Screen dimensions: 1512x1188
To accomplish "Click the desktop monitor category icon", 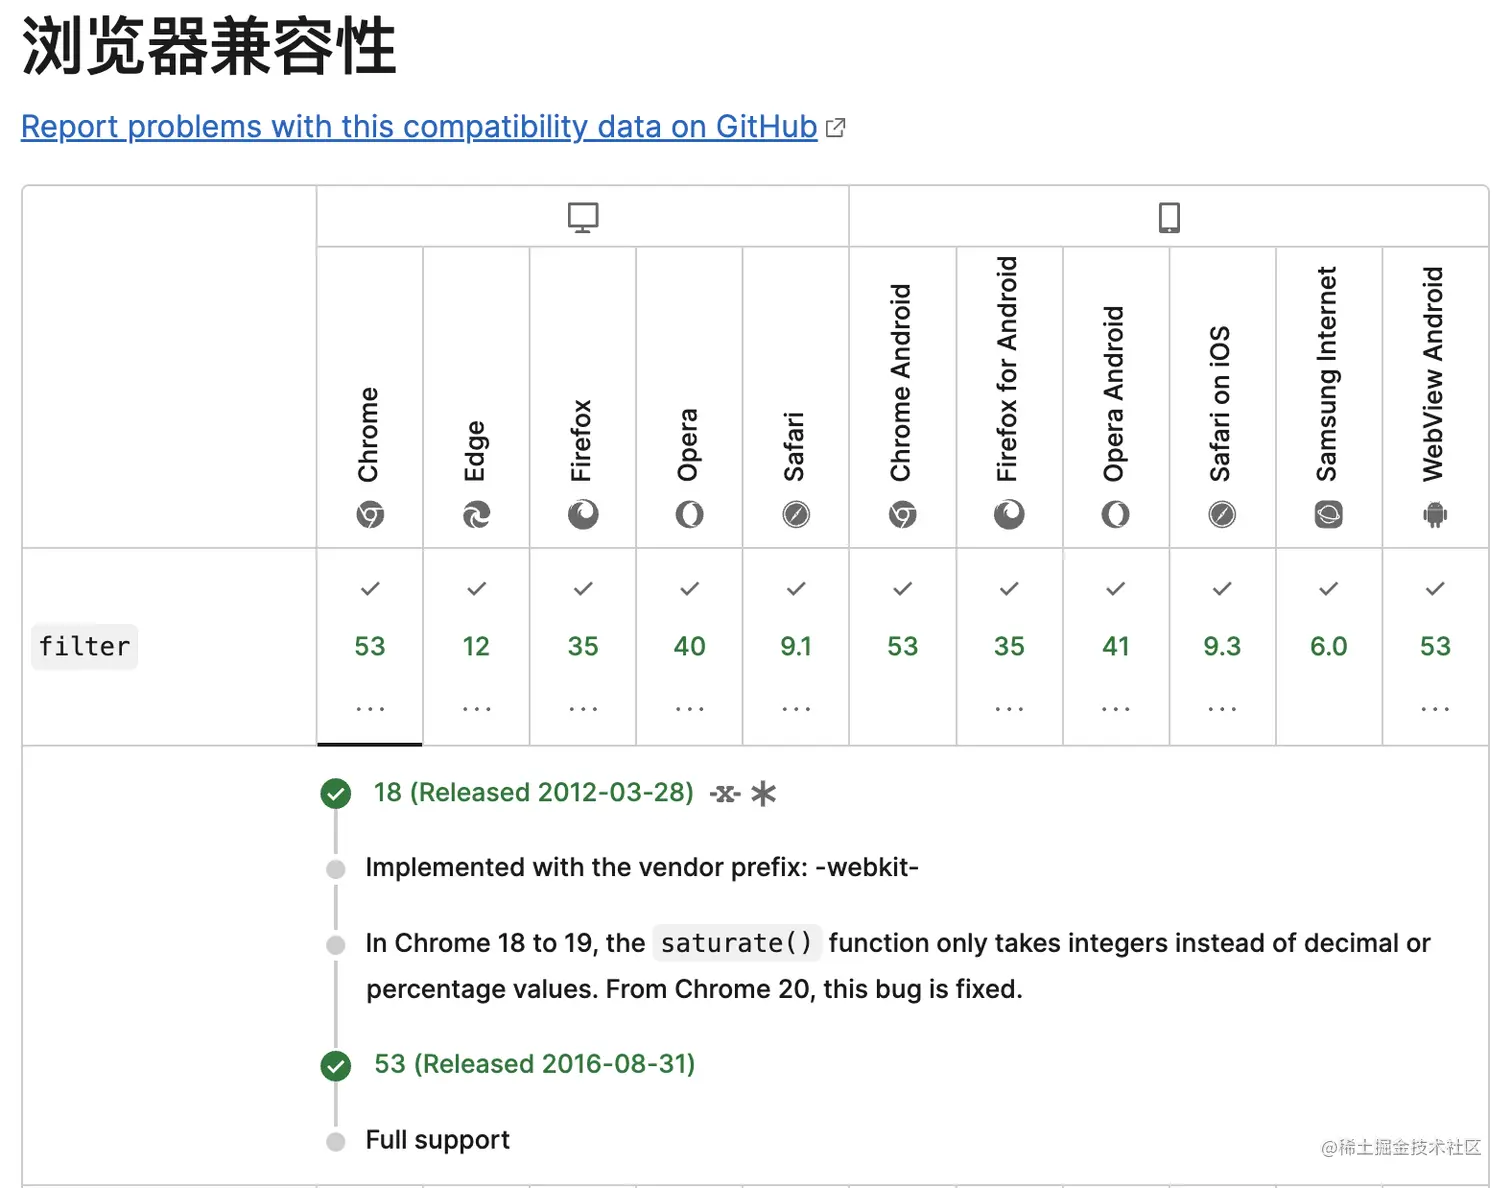I will (x=583, y=217).
